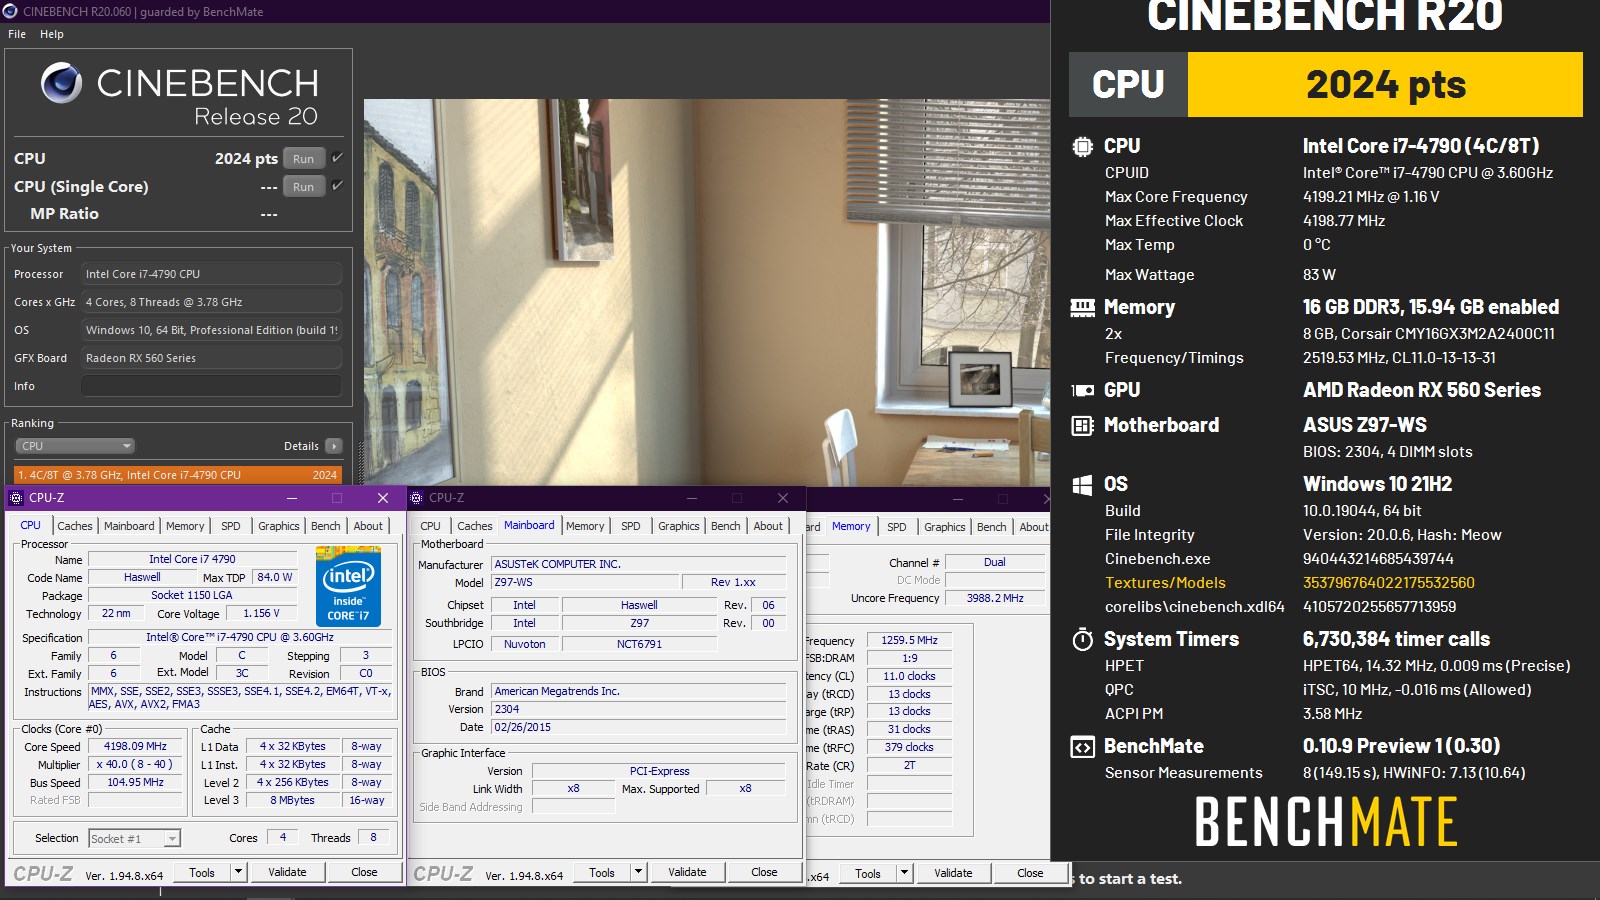Image resolution: width=1600 pixels, height=900 pixels.
Task: Minimize the first CPU-Z window
Action: point(292,498)
